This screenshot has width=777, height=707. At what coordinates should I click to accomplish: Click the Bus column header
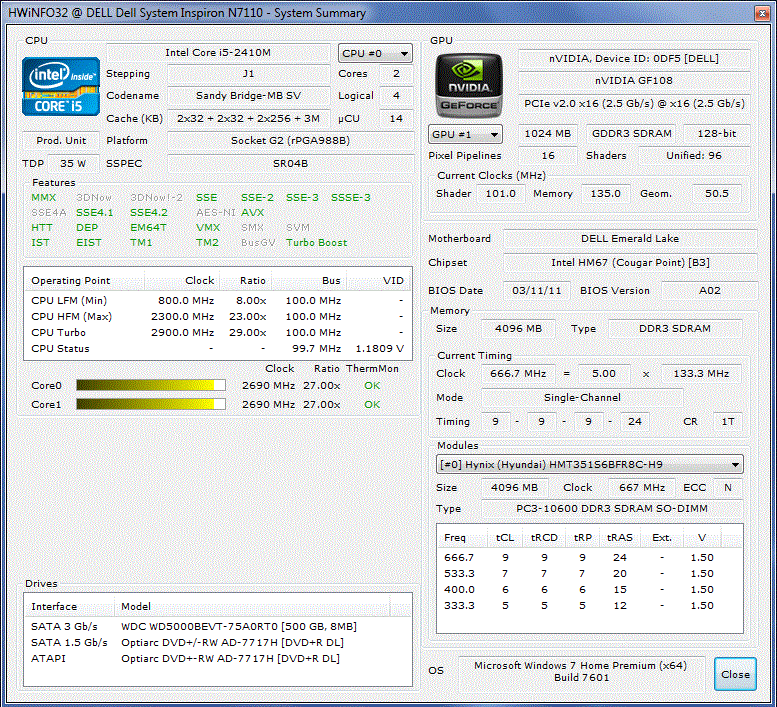[309, 280]
